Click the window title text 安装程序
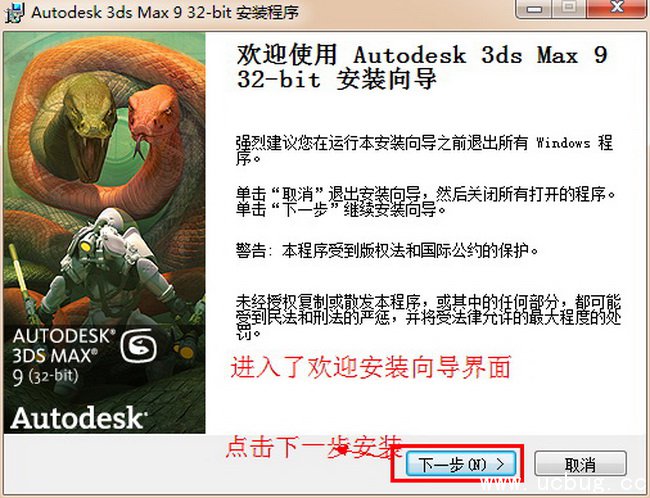Viewport: 650px width, 498px height. 267,12
